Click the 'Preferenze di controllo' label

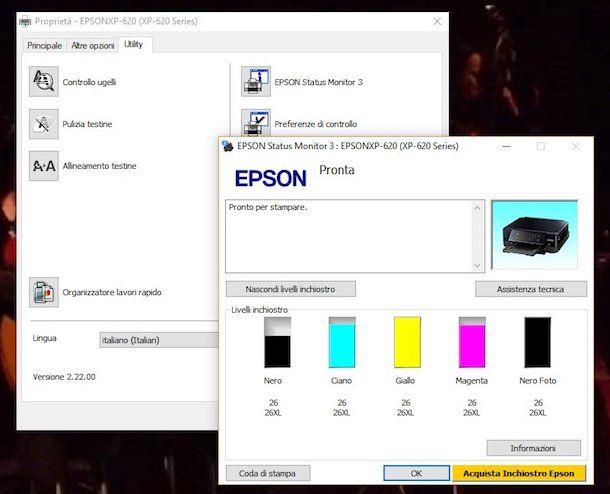(x=316, y=124)
